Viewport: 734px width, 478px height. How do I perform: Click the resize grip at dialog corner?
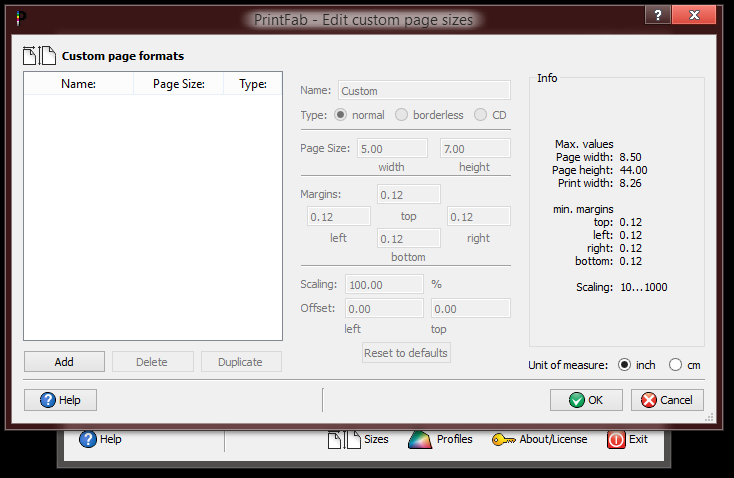click(x=710, y=417)
